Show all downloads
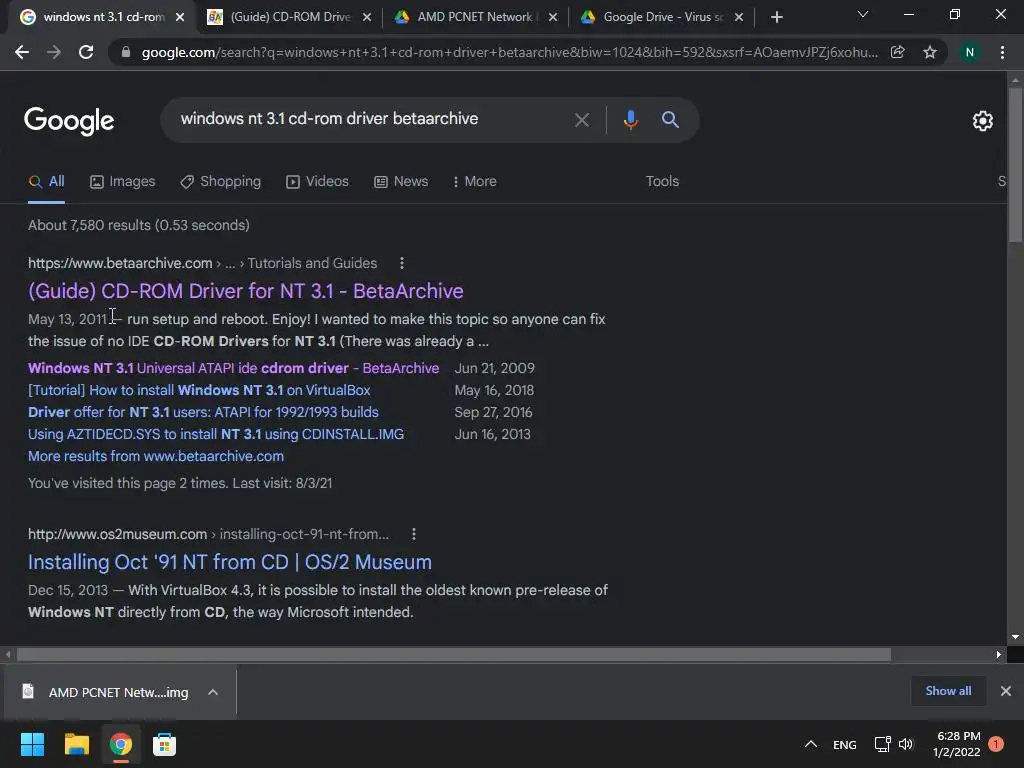The image size is (1024, 768). click(x=948, y=691)
